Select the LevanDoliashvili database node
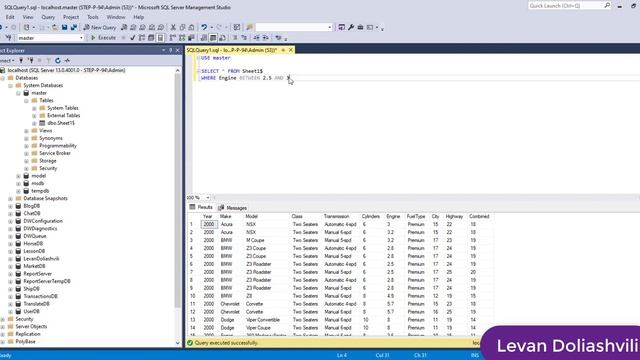This screenshot has height=360, width=640. point(41,259)
